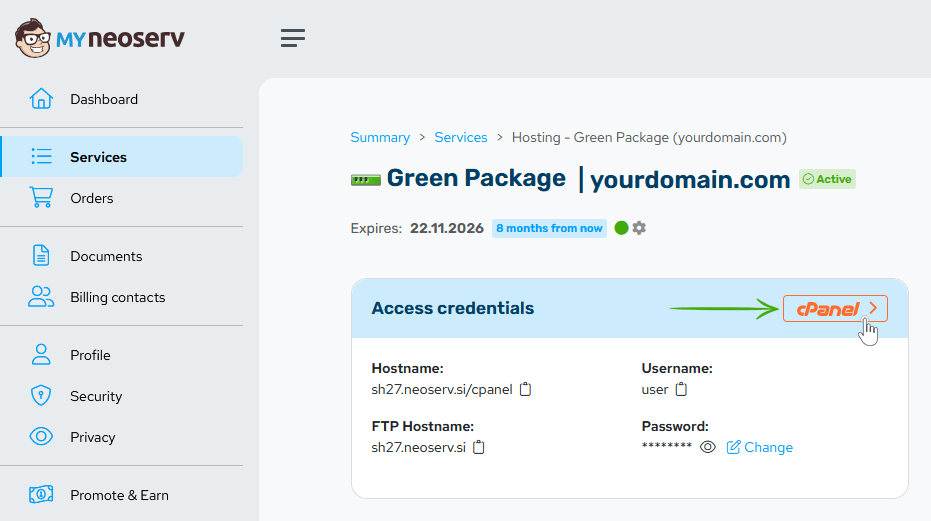Copy the sh27.neoserv.si/cpanel hostname
The height and width of the screenshot is (521, 931).
point(526,389)
